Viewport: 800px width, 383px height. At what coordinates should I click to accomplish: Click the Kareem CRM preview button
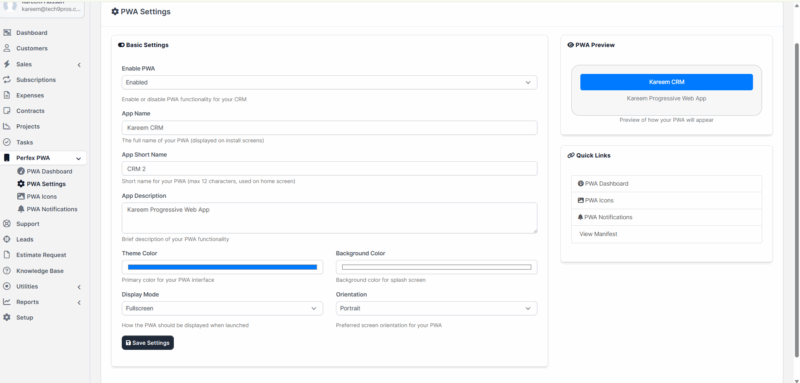(666, 82)
